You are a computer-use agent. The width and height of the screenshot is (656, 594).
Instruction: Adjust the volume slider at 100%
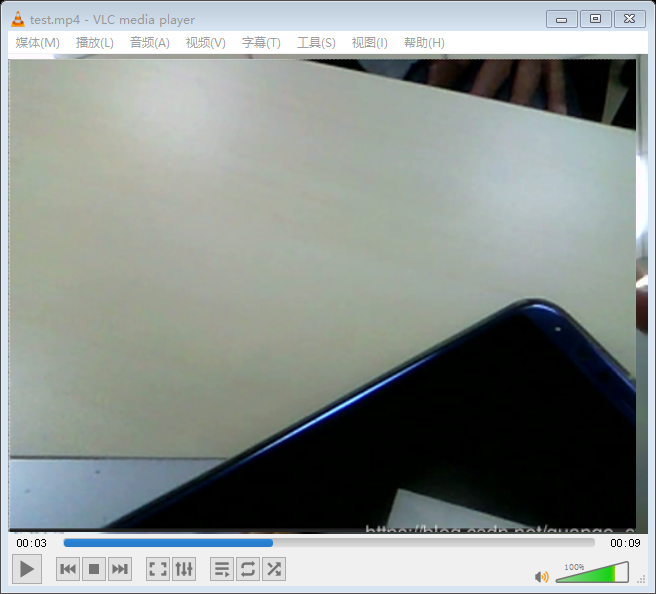pos(592,572)
